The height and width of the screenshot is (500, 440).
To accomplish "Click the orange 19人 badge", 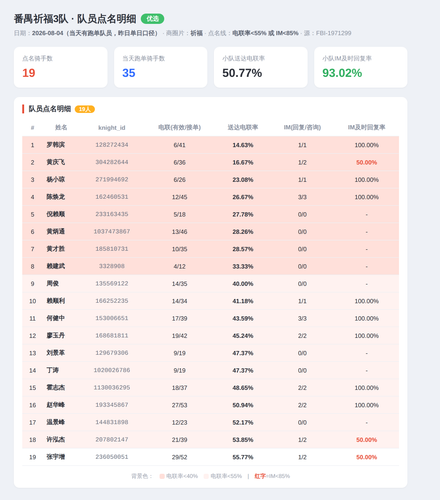I will coord(85,109).
